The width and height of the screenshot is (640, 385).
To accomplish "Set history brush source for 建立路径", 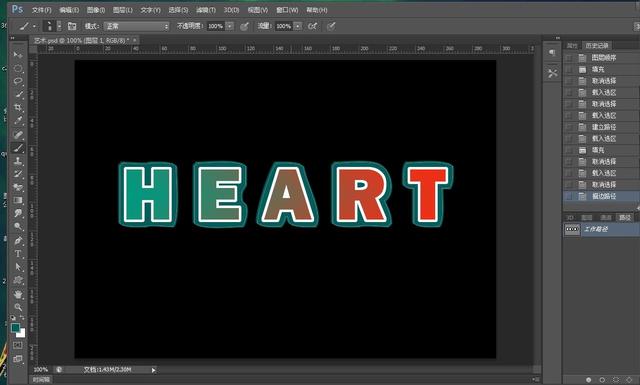I will click(569, 127).
